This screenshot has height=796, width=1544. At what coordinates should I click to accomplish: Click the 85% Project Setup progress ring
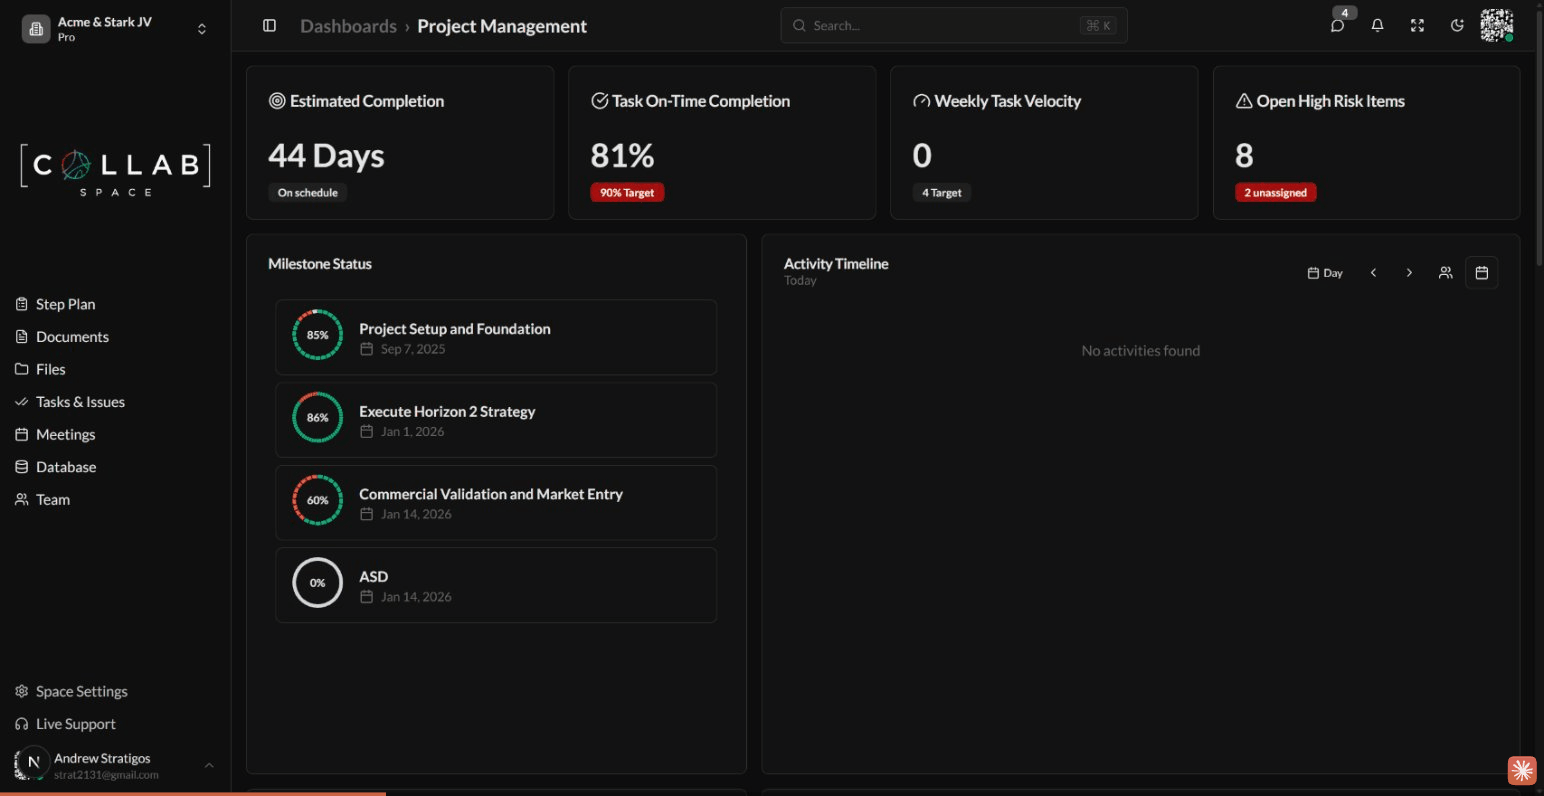[x=317, y=335]
